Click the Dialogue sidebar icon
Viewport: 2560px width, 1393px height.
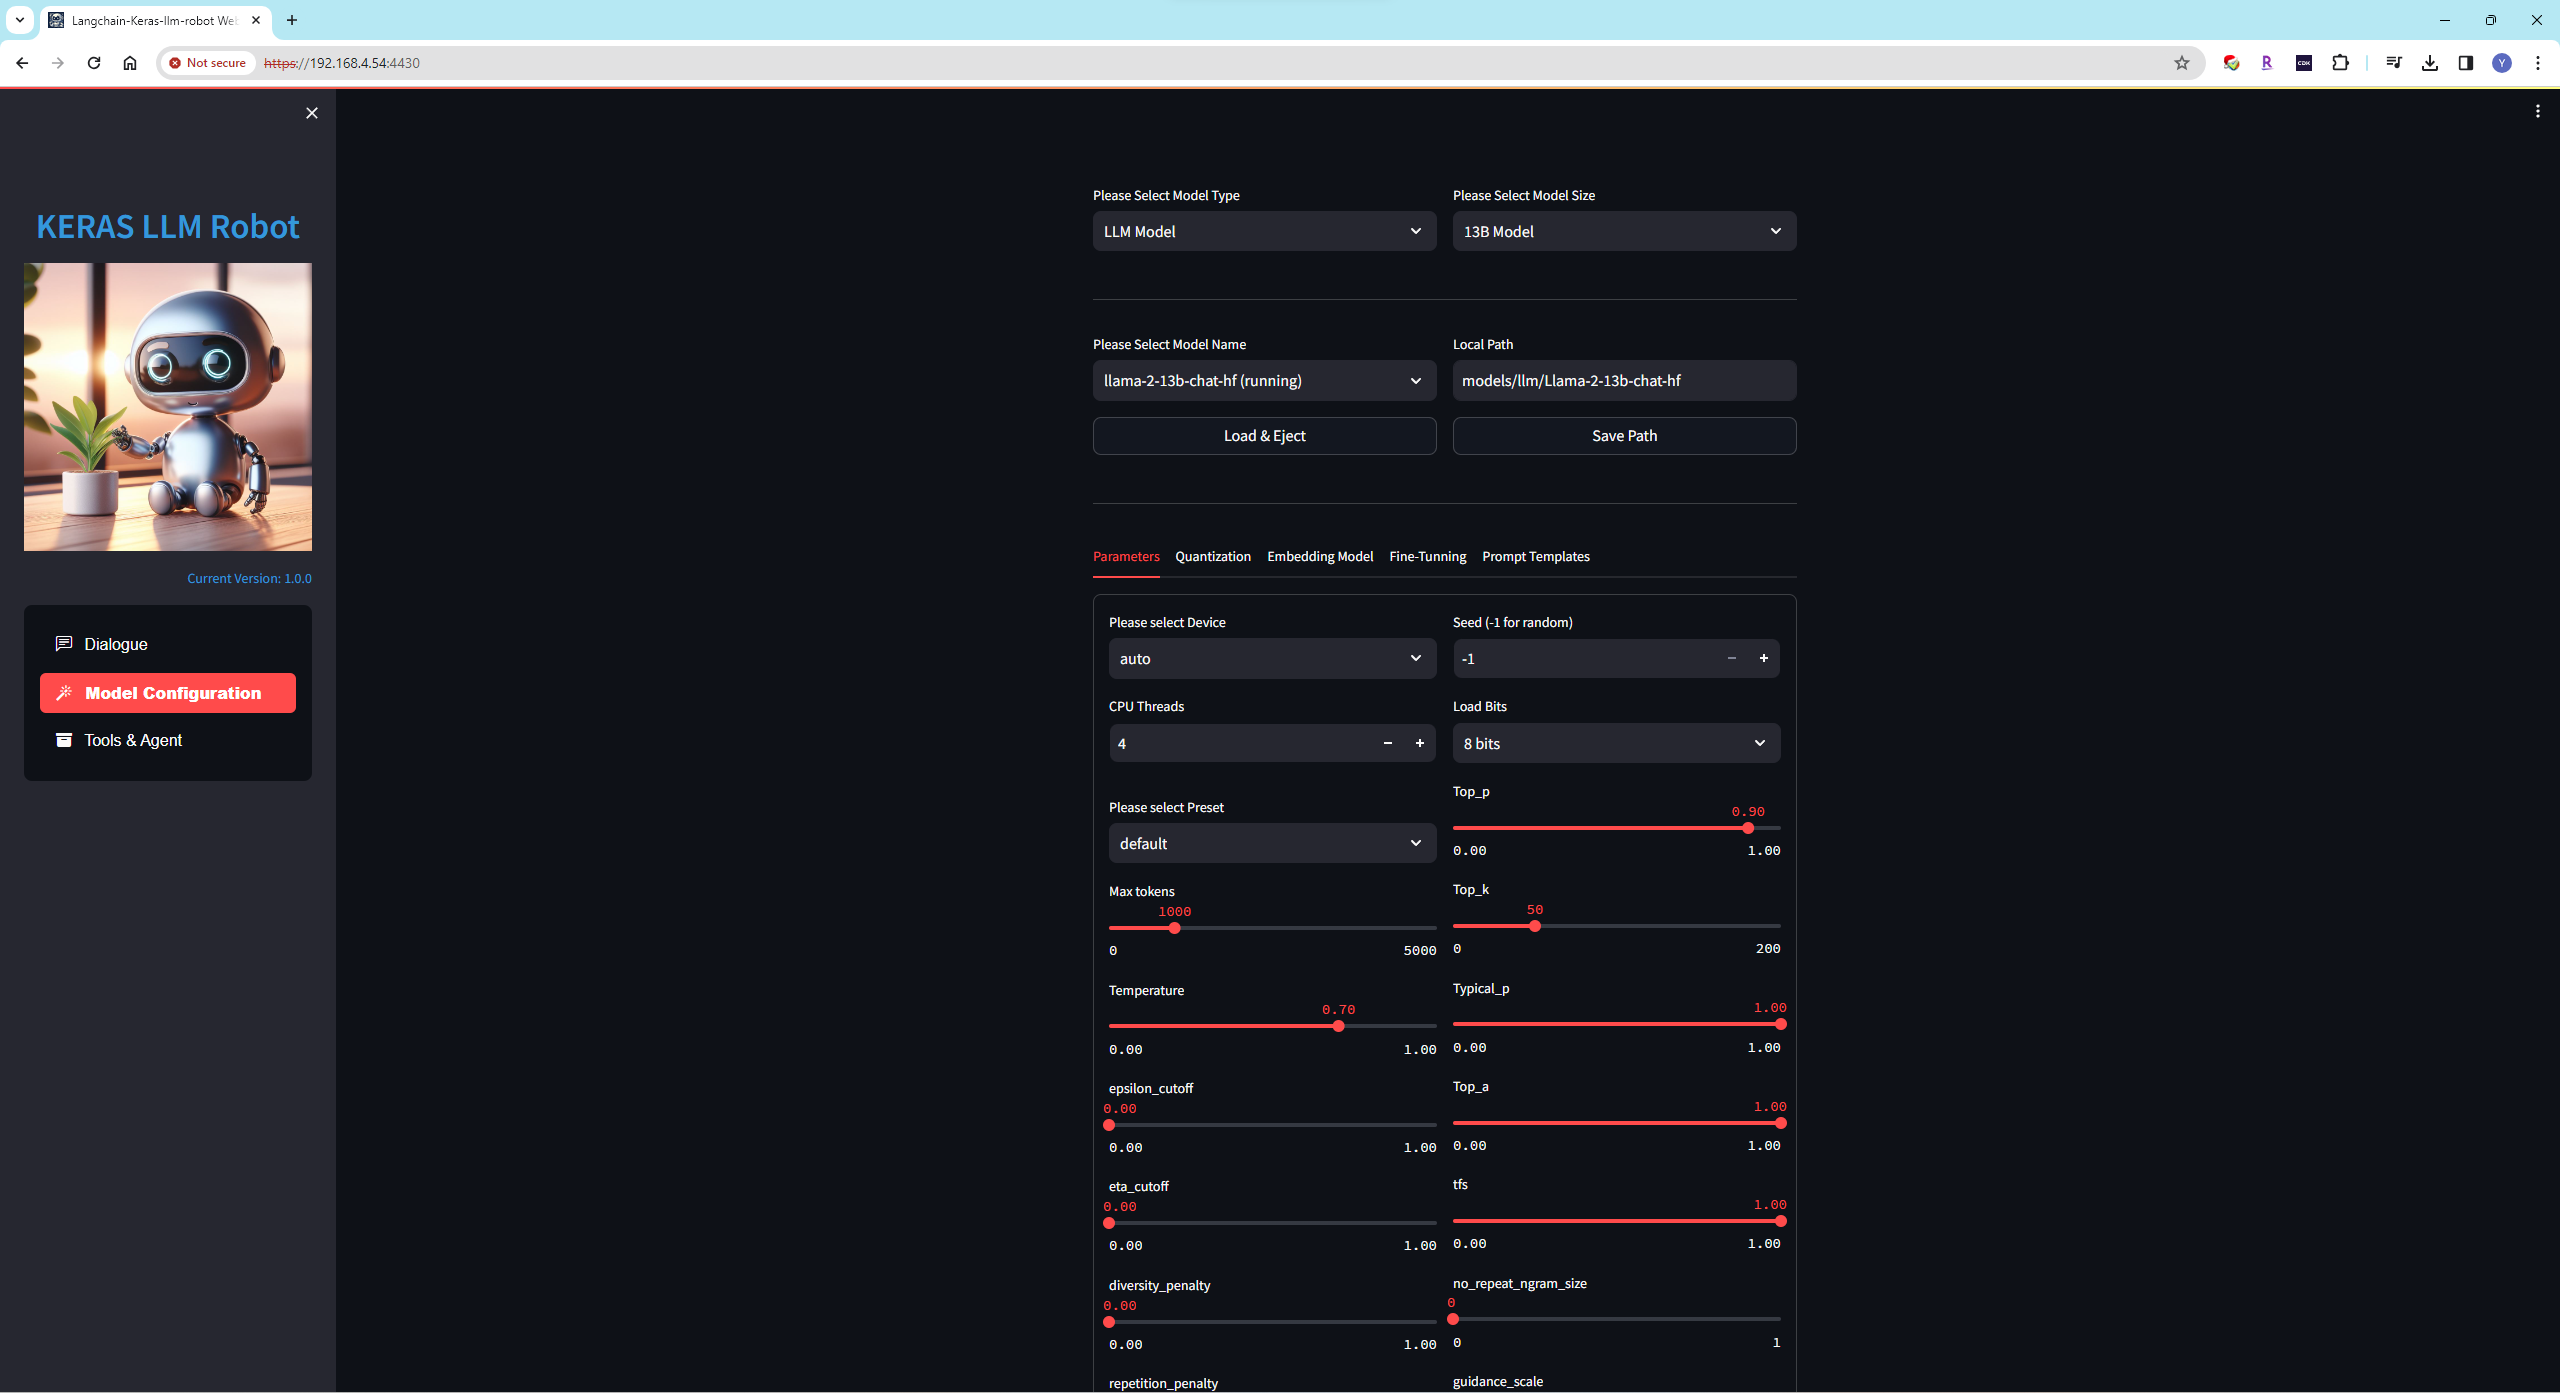[115, 642]
